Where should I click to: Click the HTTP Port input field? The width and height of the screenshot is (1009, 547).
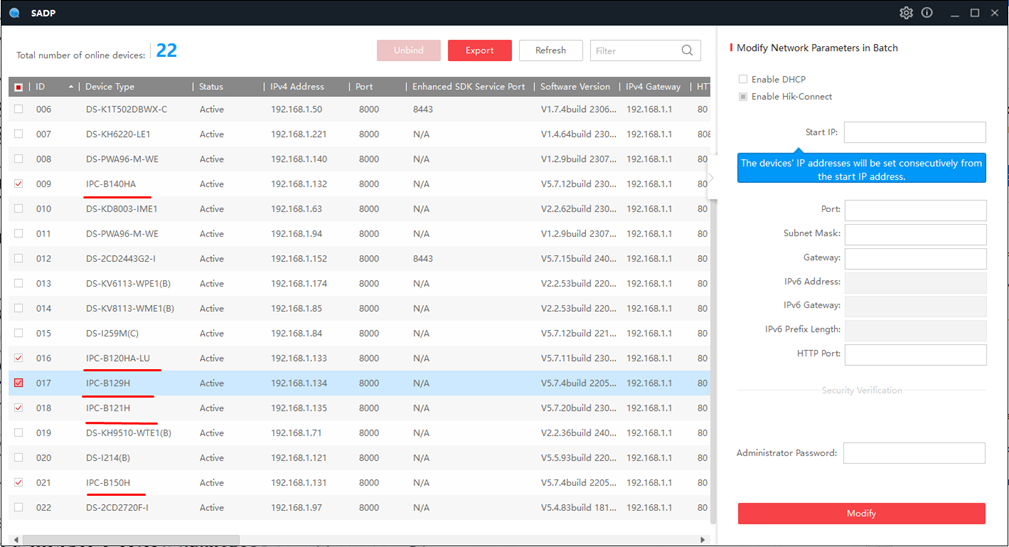coord(915,355)
